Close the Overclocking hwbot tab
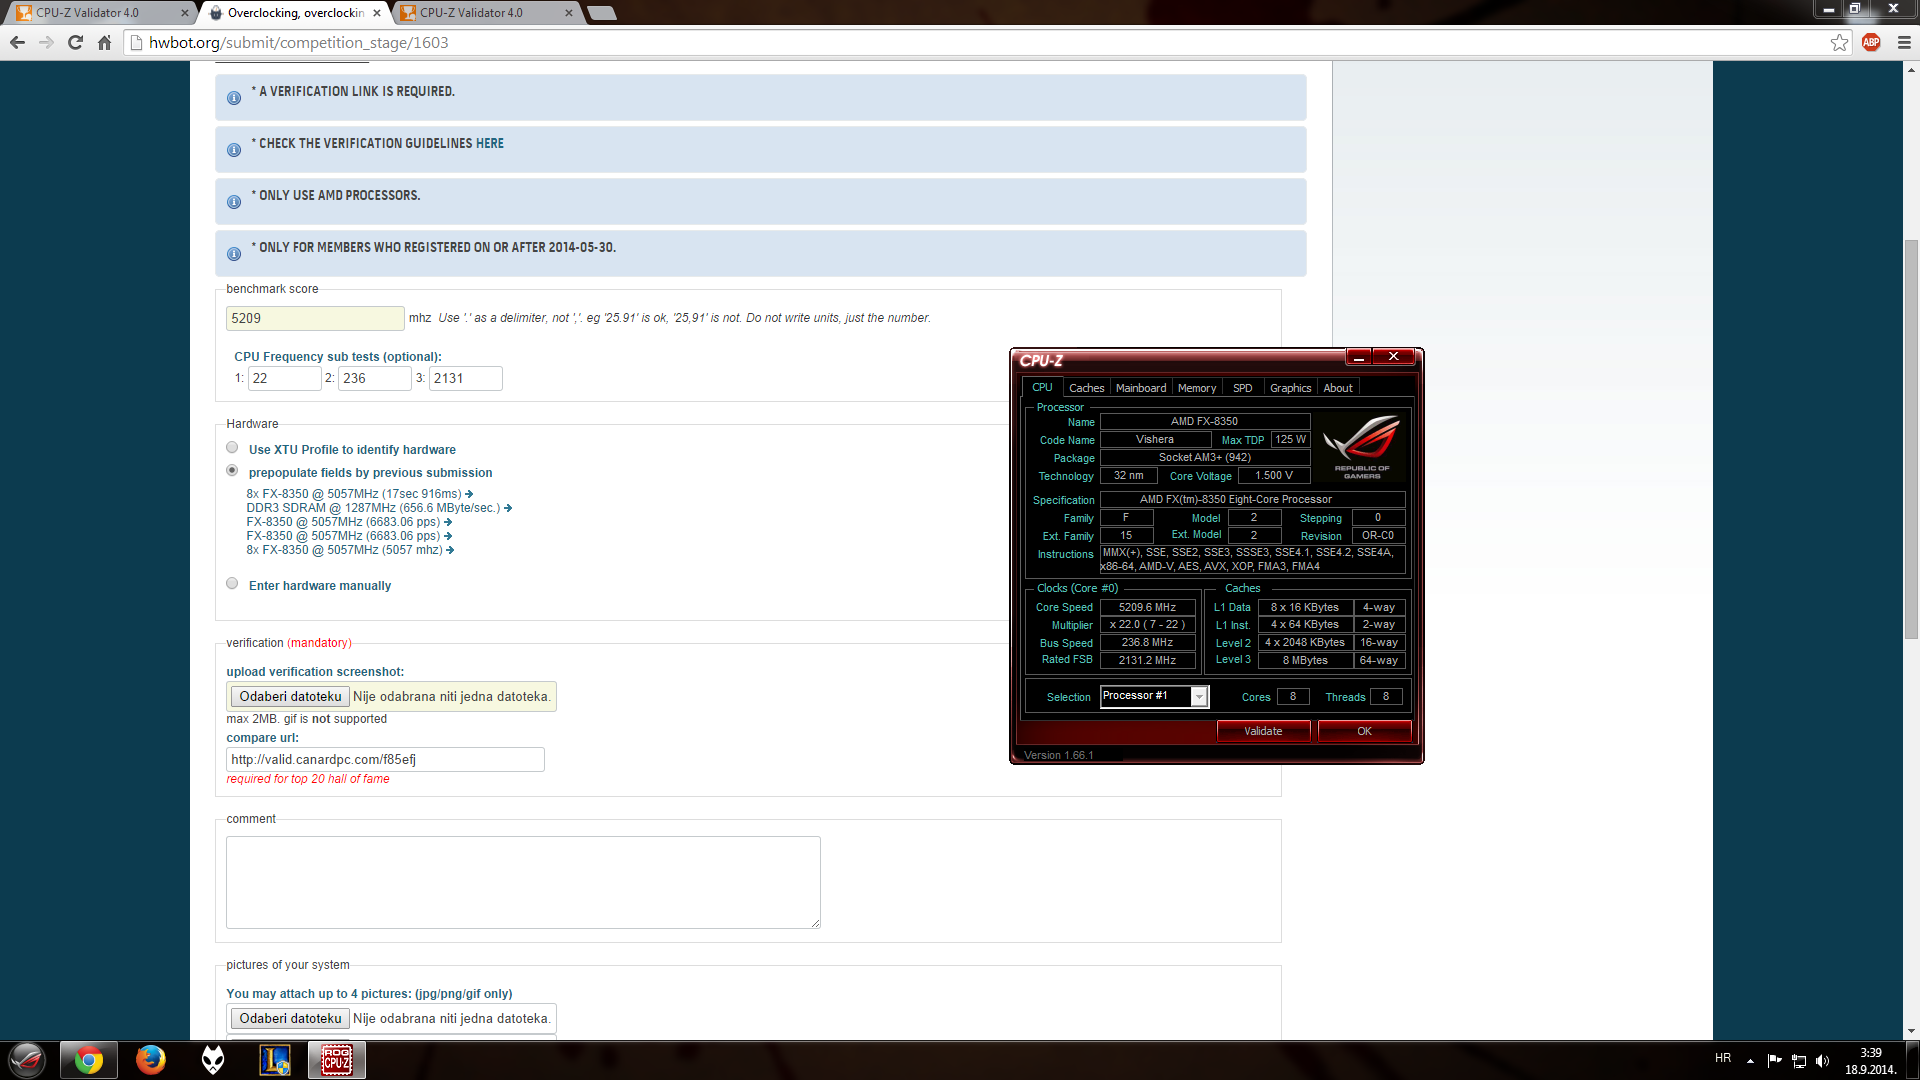The height and width of the screenshot is (1080, 1920). [x=377, y=13]
